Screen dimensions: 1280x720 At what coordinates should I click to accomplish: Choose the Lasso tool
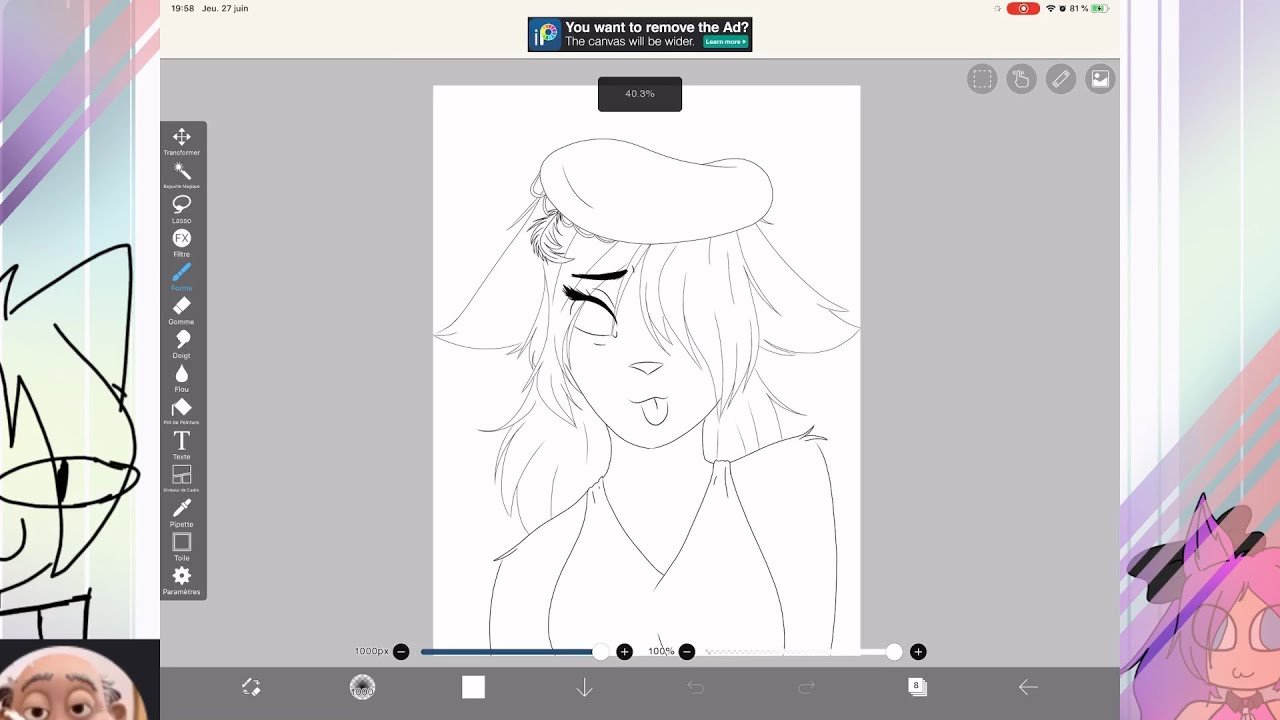(x=182, y=205)
